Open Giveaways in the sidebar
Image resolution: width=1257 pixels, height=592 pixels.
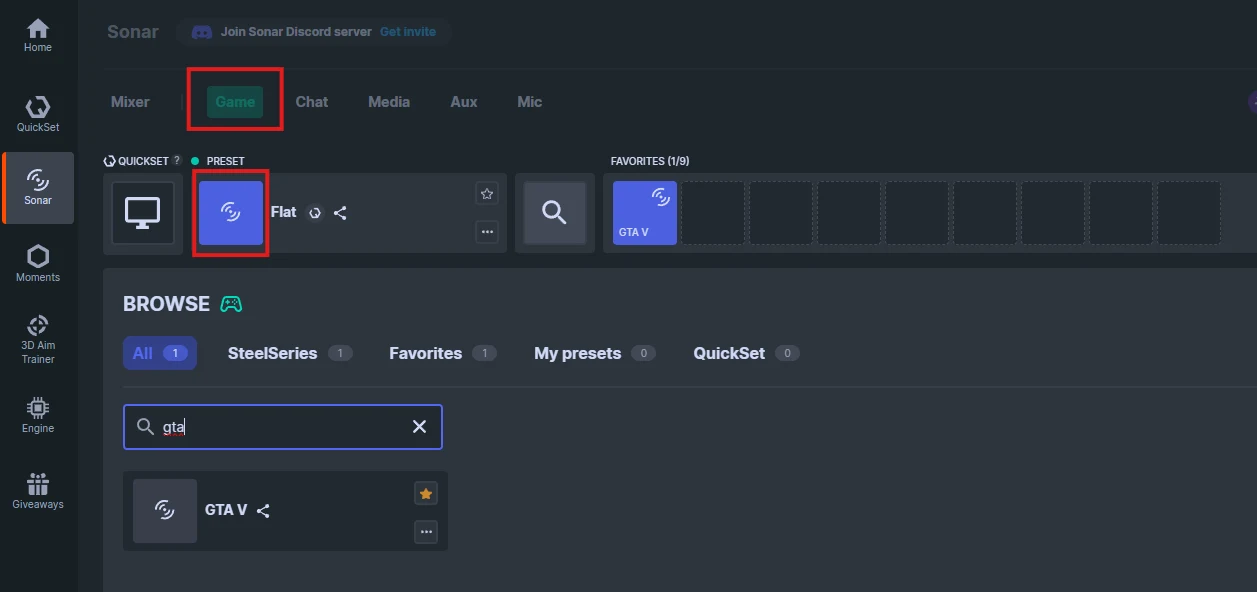38,491
